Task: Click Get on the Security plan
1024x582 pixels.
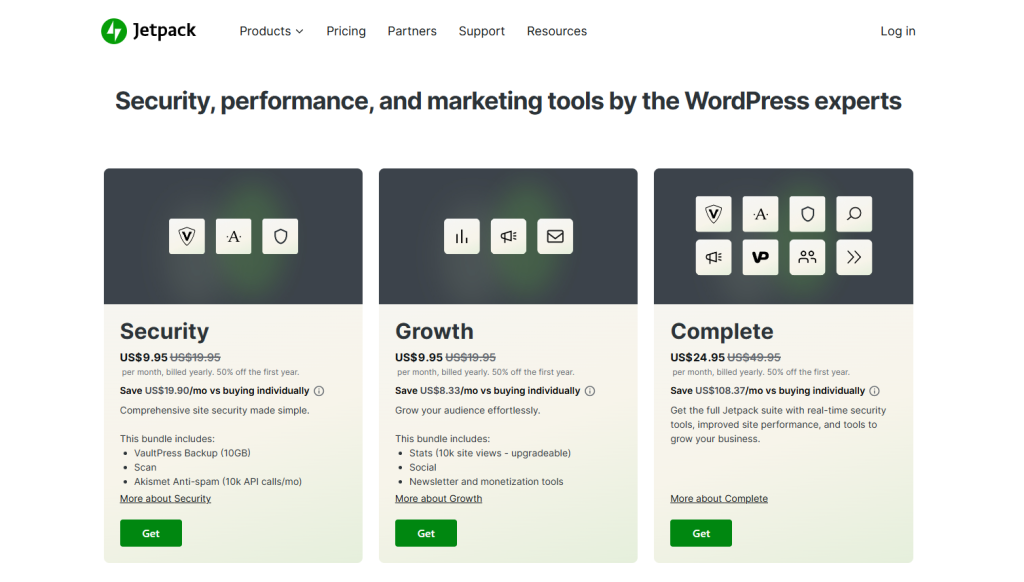Action: coord(150,533)
